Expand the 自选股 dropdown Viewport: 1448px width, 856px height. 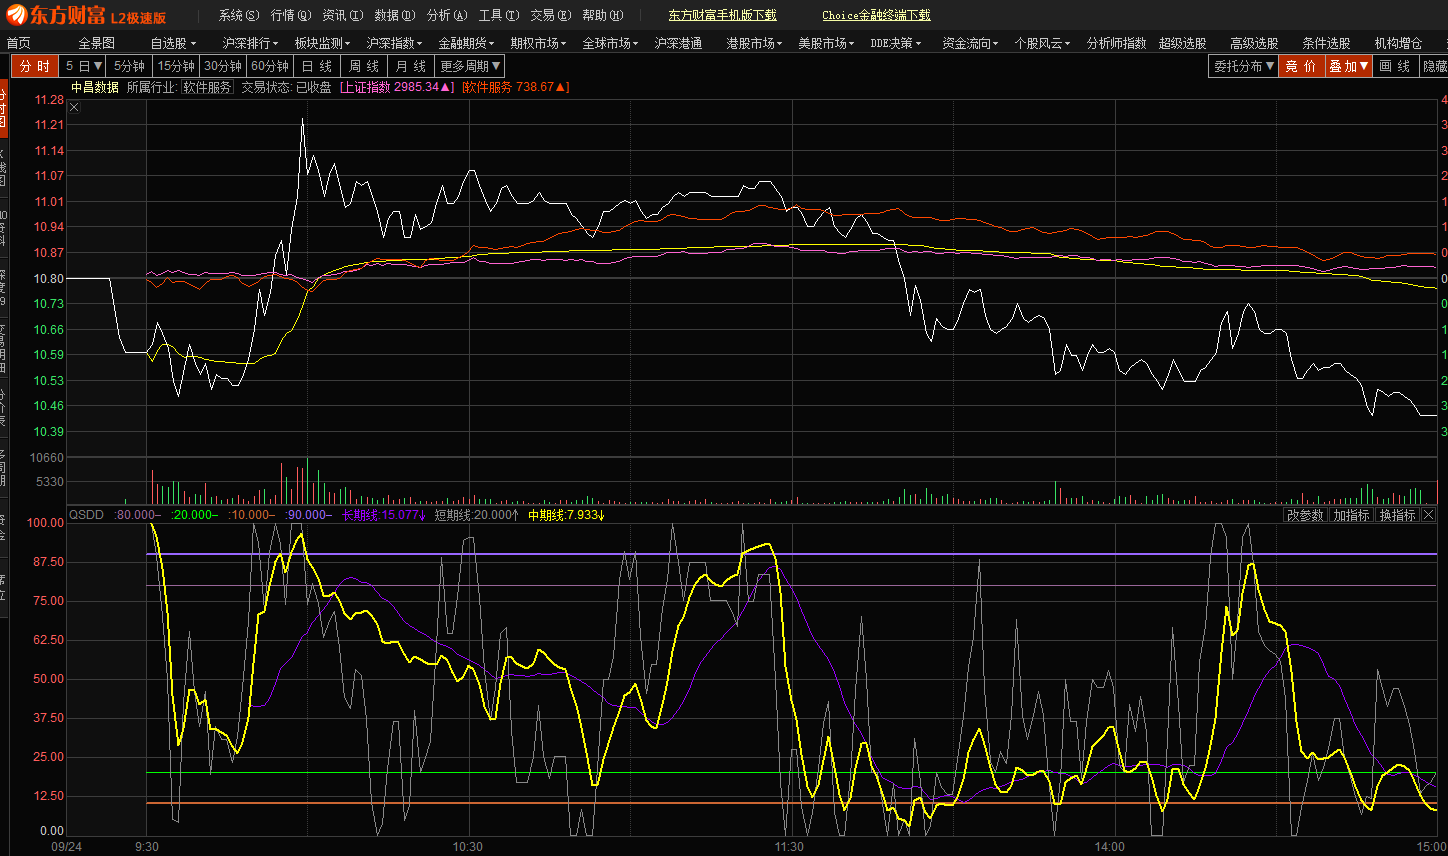coord(173,43)
